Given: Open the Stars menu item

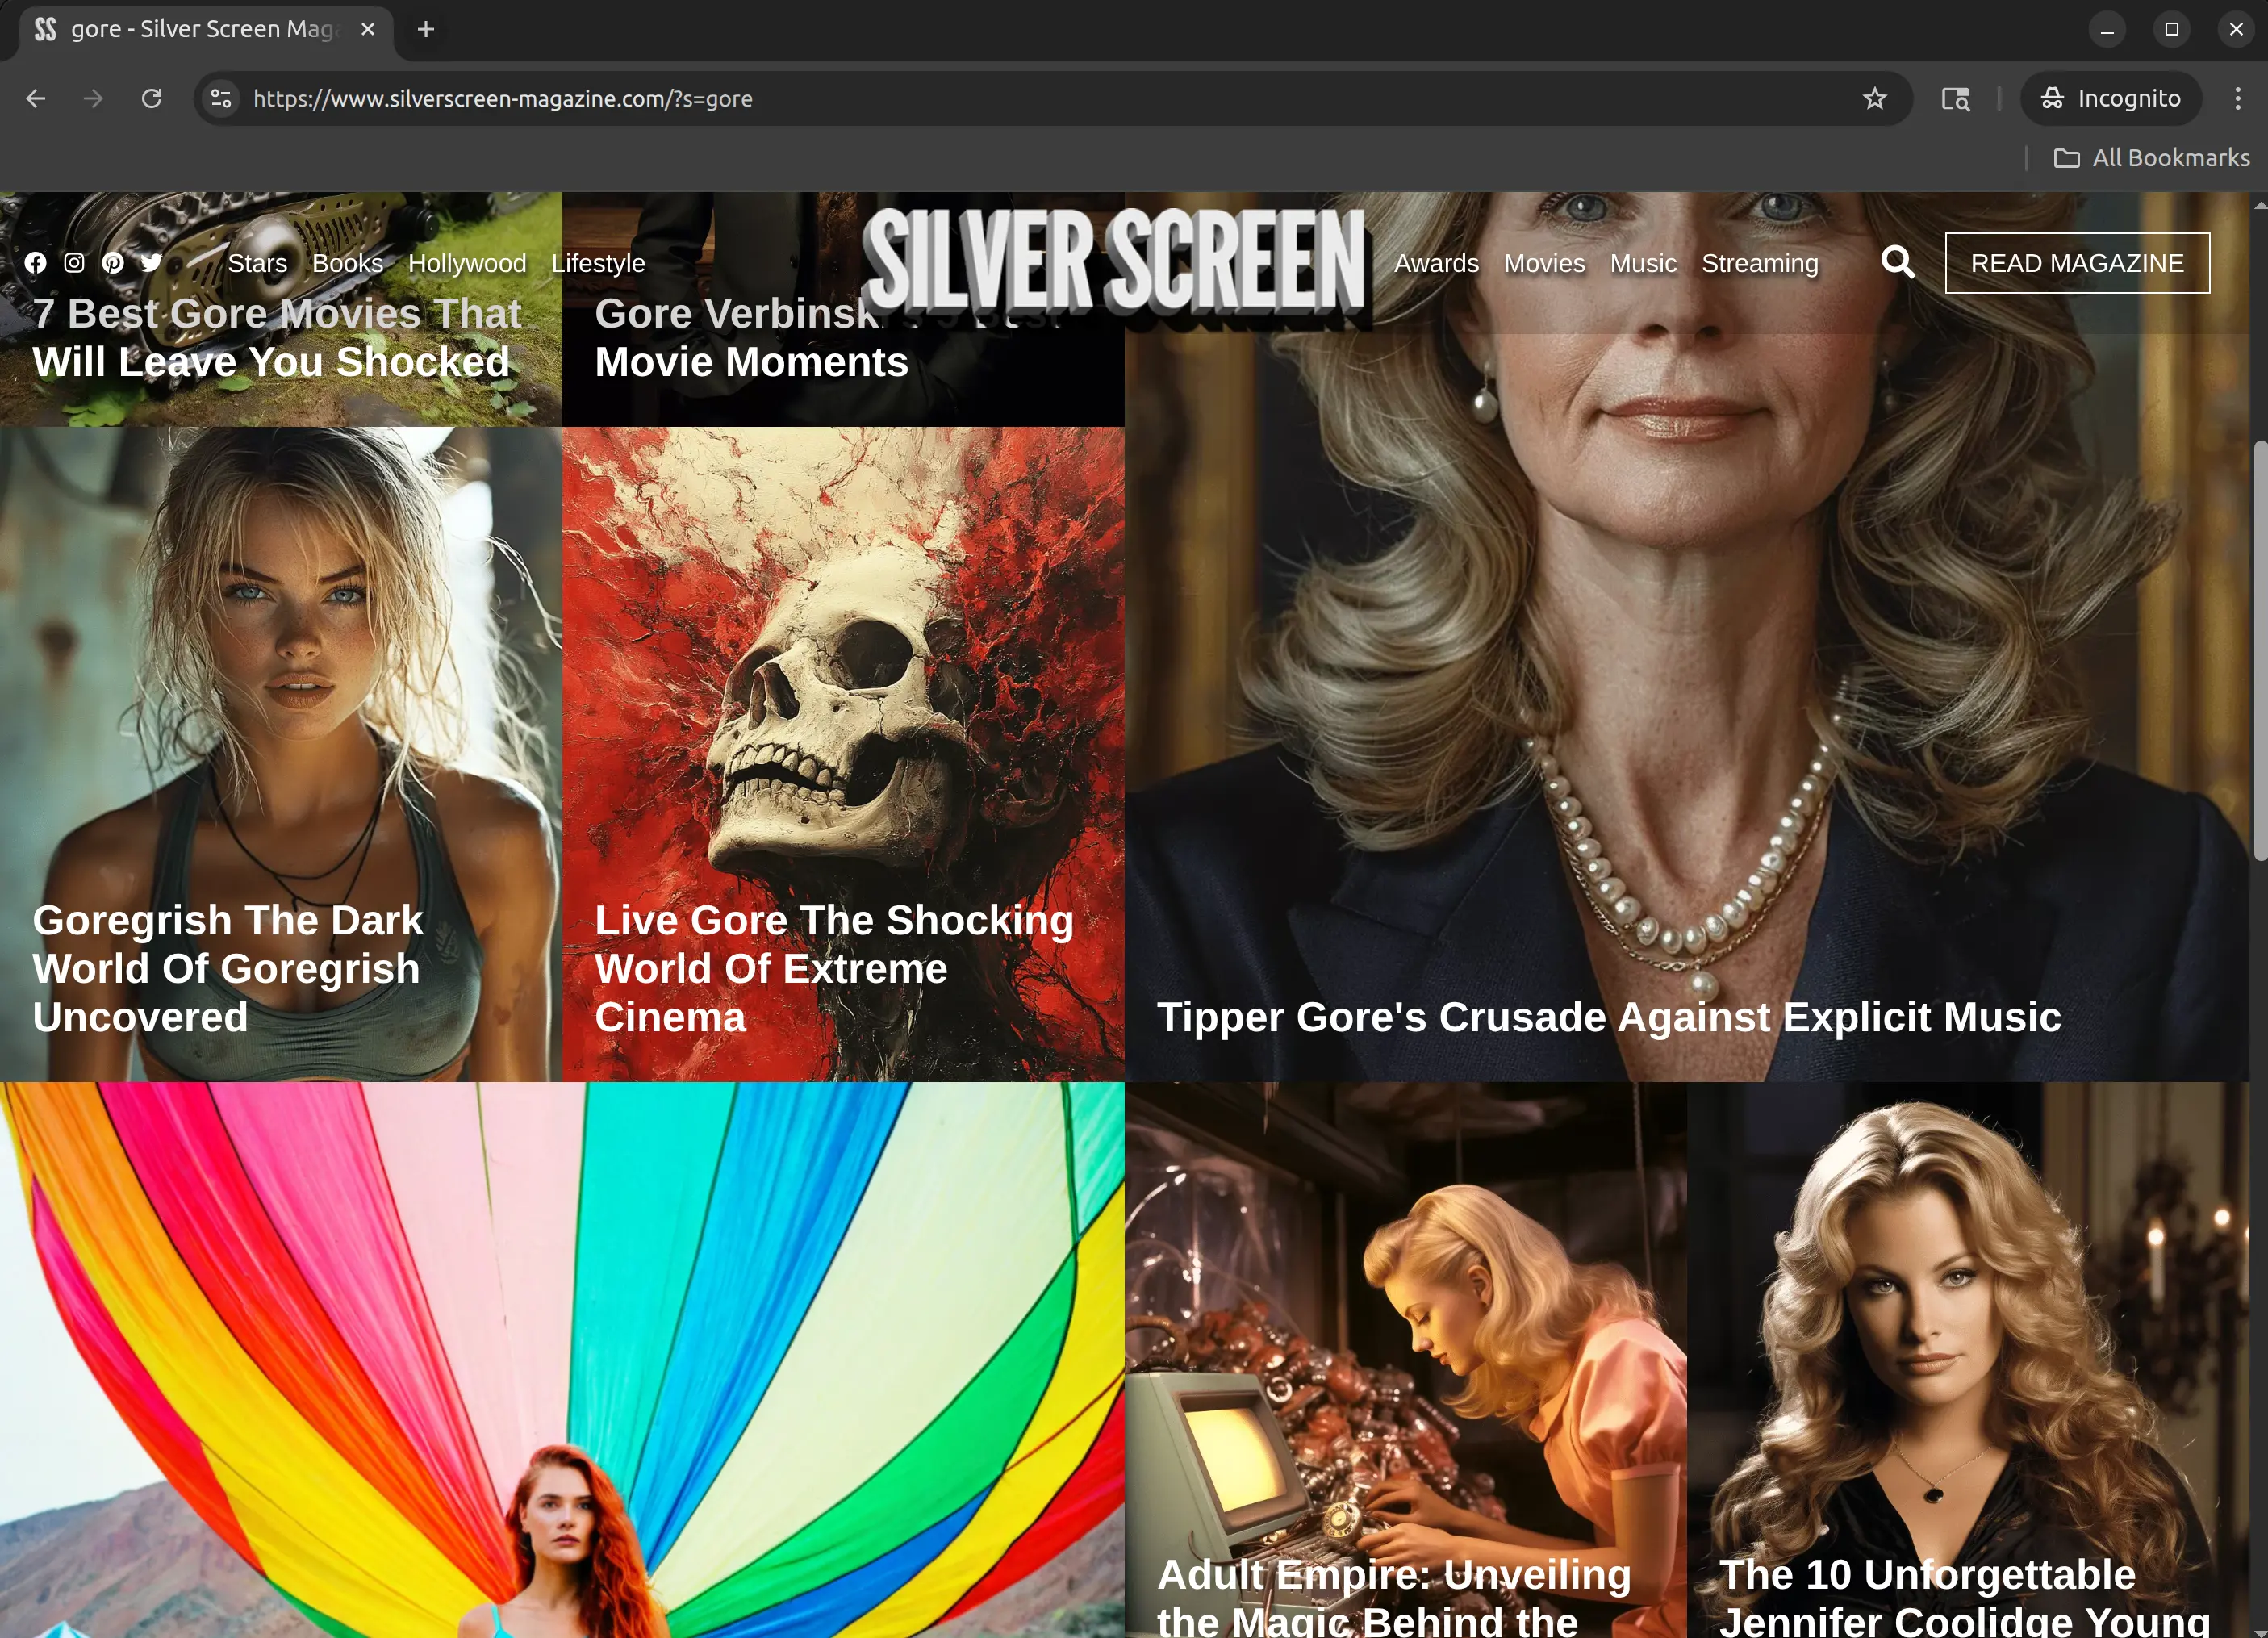Looking at the screenshot, I should coord(257,263).
